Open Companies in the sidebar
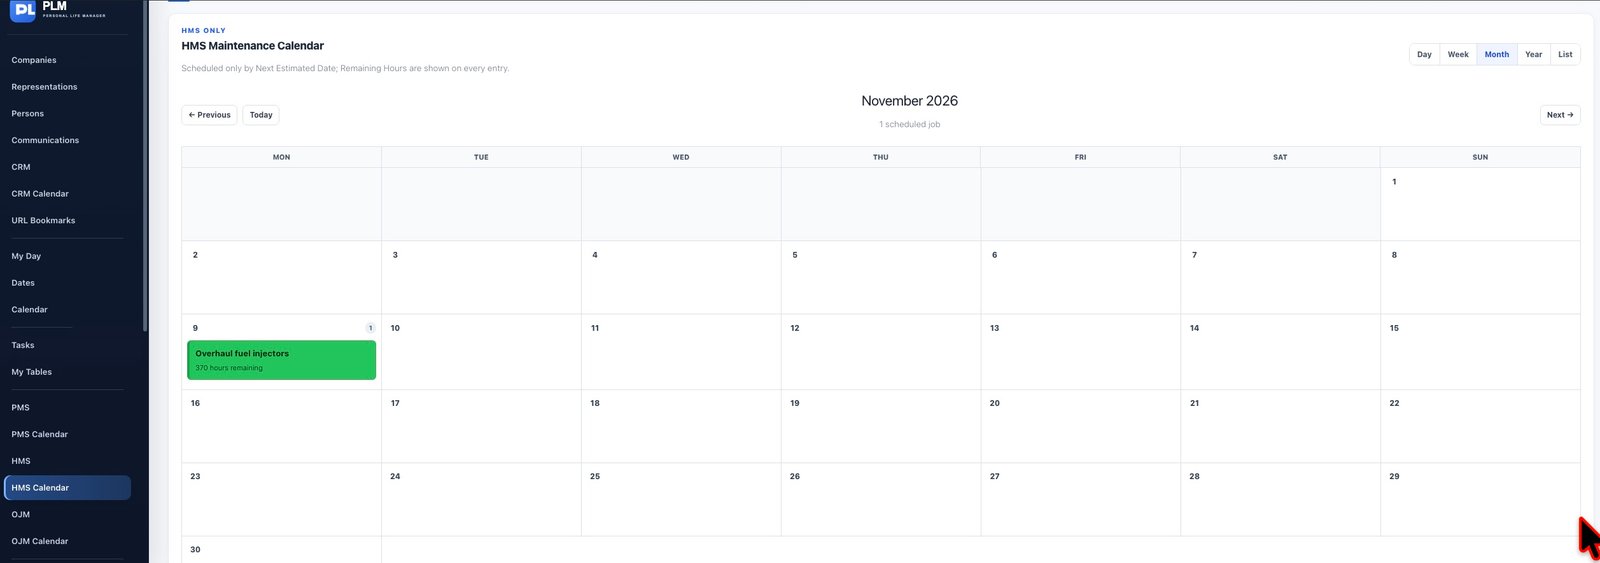 click(x=34, y=60)
